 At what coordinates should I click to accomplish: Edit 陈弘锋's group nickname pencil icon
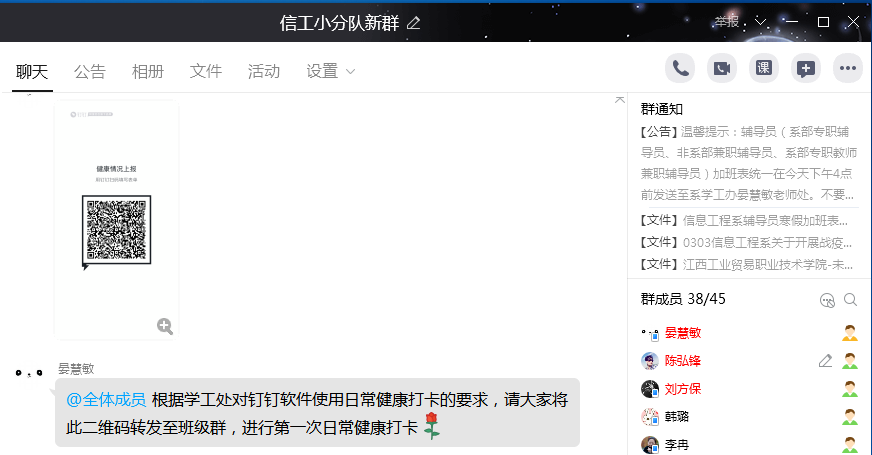825,361
